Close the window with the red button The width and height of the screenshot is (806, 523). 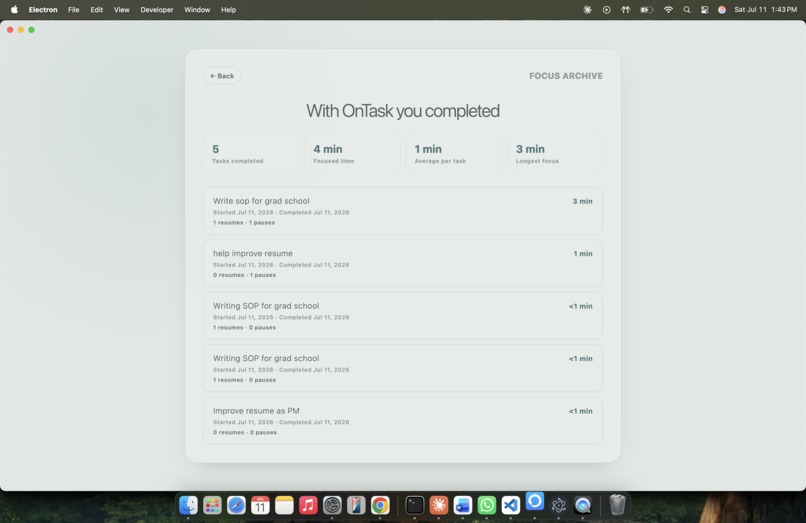point(10,30)
